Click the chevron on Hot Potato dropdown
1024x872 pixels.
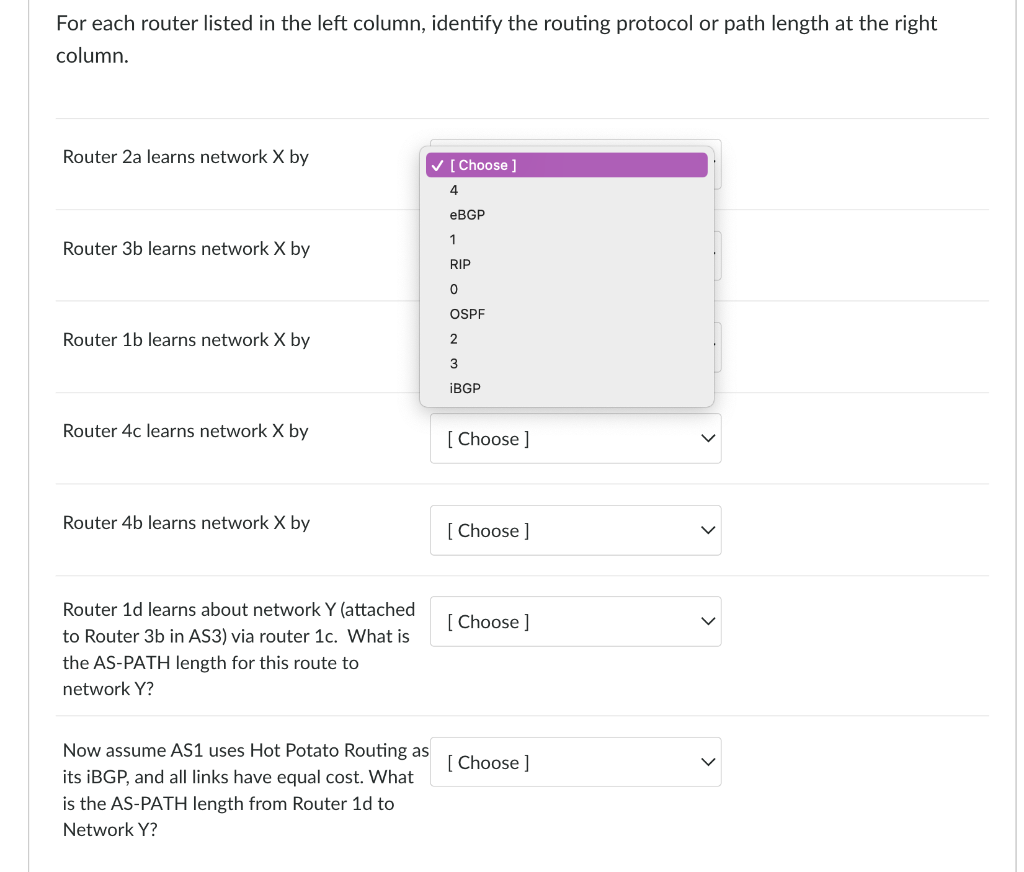(x=708, y=762)
